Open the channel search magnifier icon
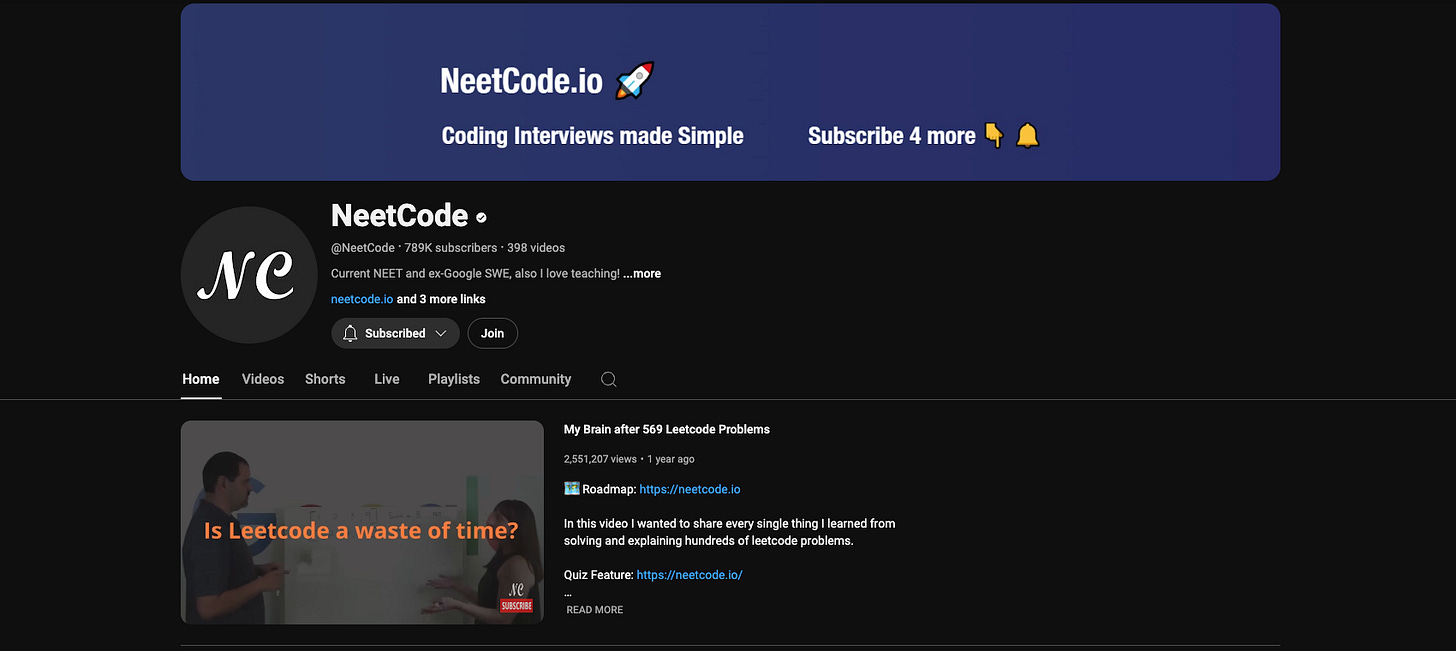The height and width of the screenshot is (651, 1456). click(x=608, y=379)
